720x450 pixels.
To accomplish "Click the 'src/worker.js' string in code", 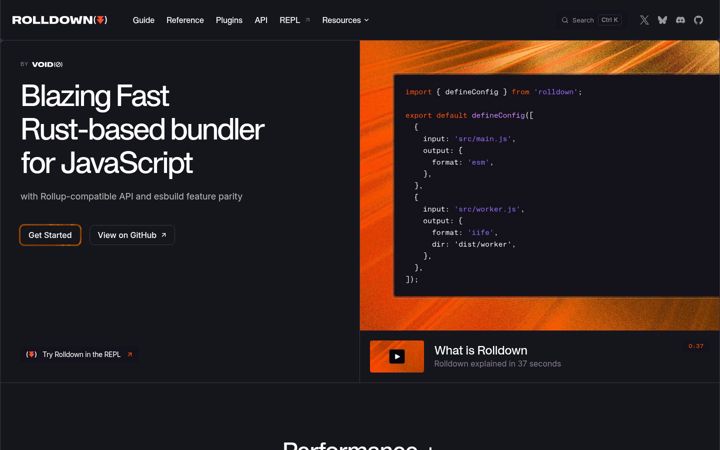I will point(487,209).
